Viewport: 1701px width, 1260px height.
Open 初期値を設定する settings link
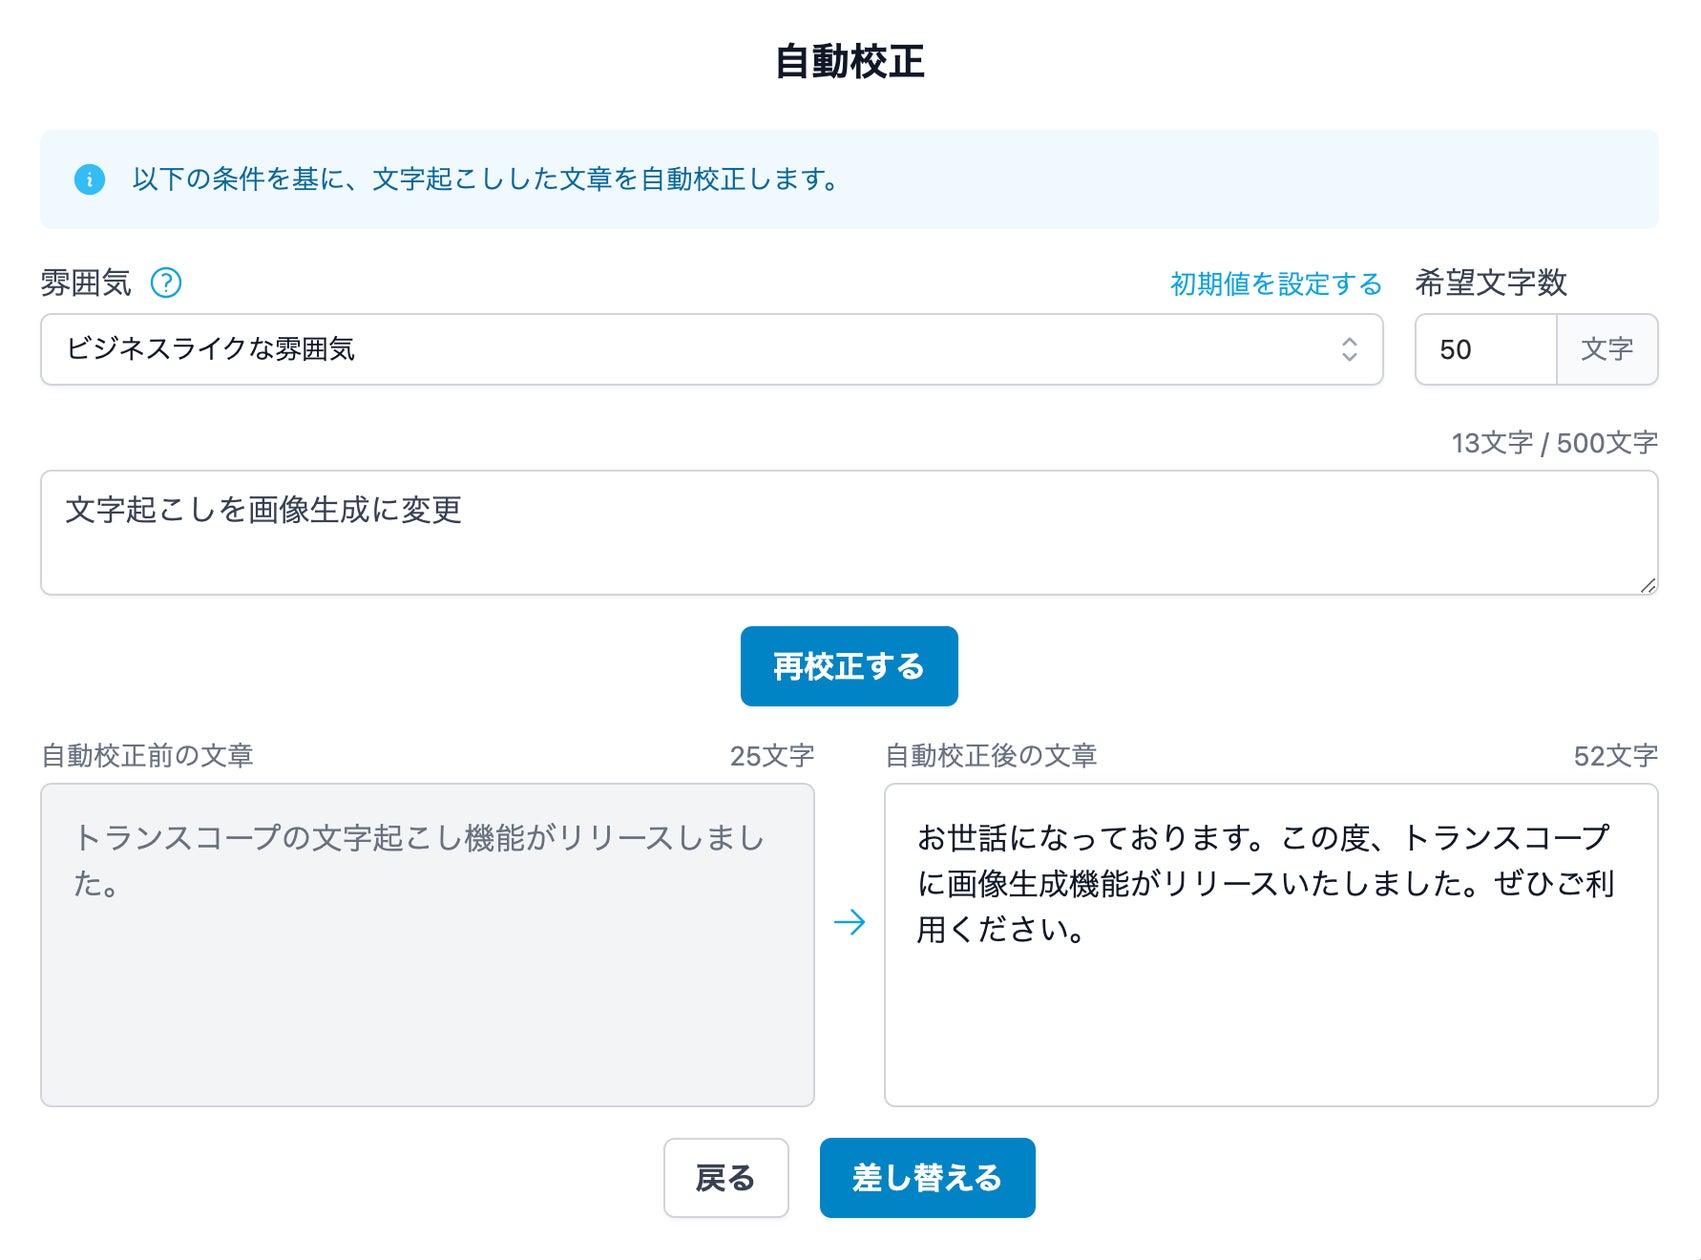(1274, 283)
